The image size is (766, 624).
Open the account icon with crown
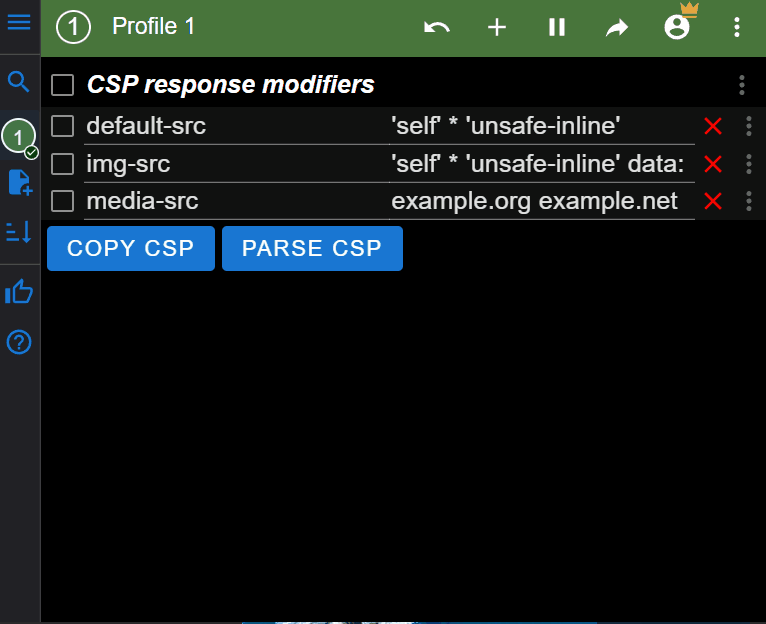click(677, 27)
